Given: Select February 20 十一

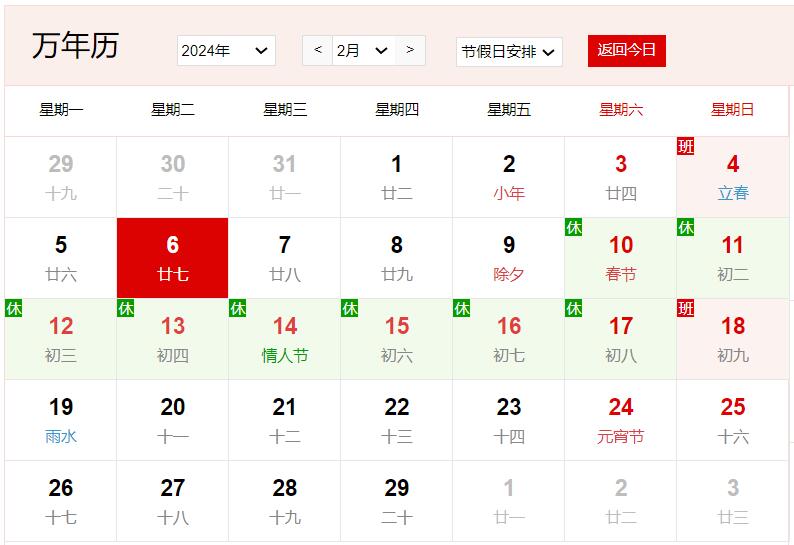Looking at the screenshot, I should (x=173, y=420).
